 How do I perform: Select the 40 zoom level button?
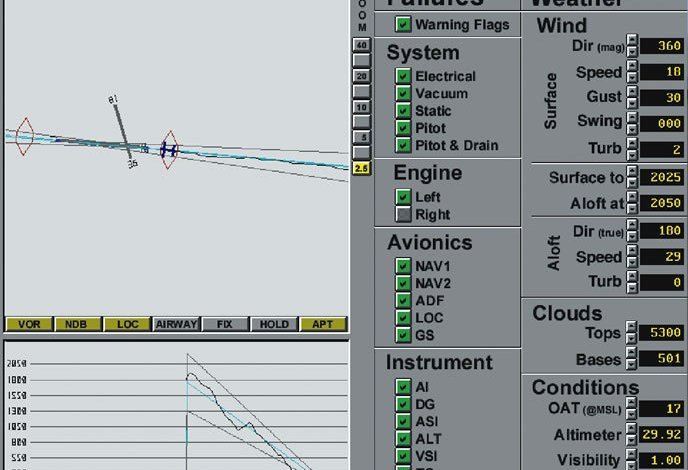[362, 45]
